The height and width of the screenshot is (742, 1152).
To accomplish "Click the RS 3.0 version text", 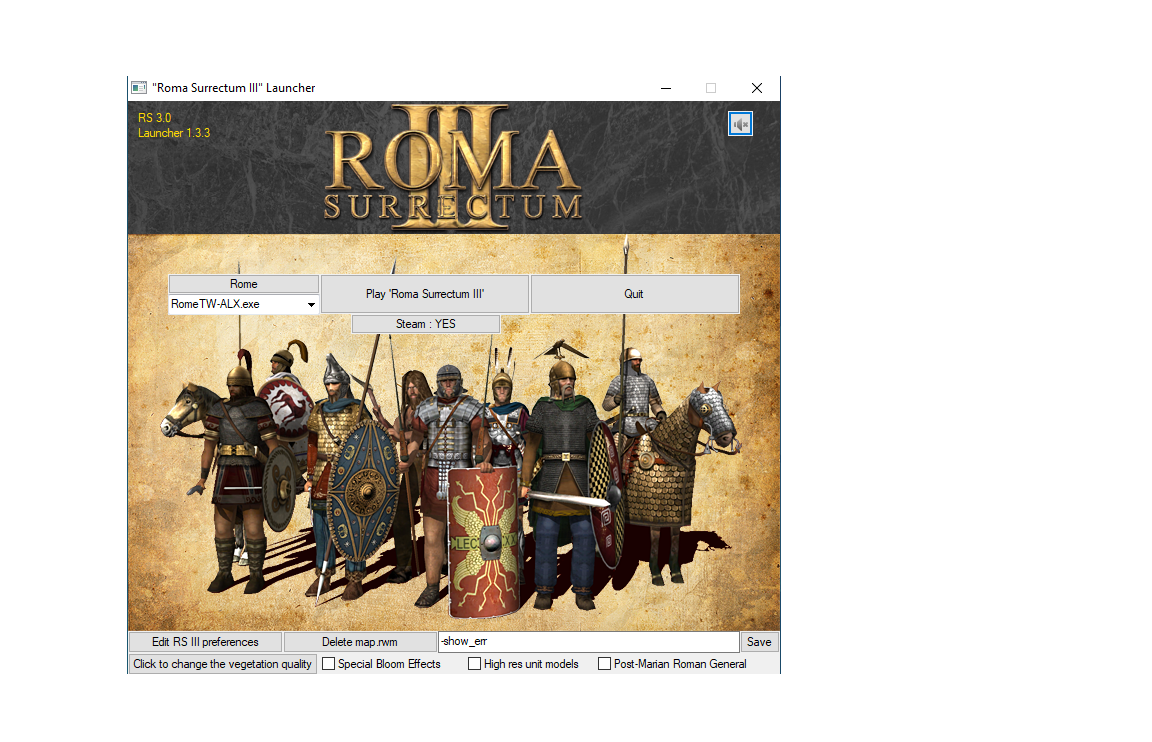I will (154, 118).
